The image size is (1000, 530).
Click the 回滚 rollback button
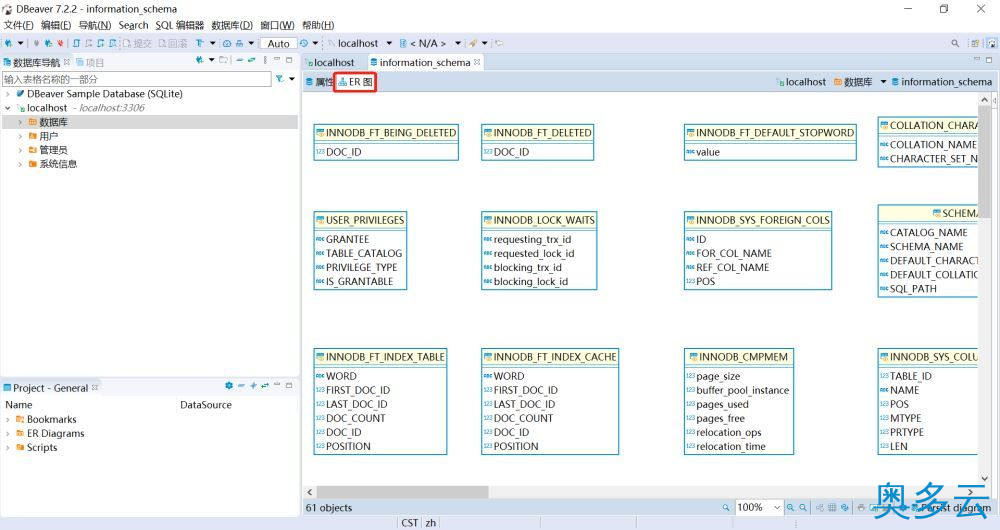tap(173, 43)
